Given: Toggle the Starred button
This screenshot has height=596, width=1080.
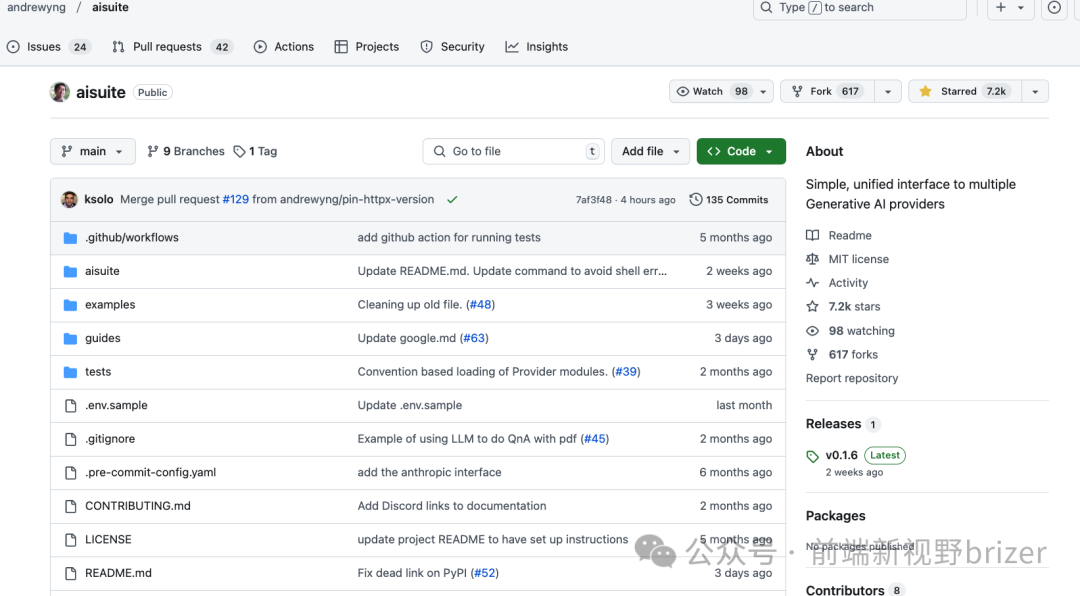Looking at the screenshot, I should pos(964,91).
